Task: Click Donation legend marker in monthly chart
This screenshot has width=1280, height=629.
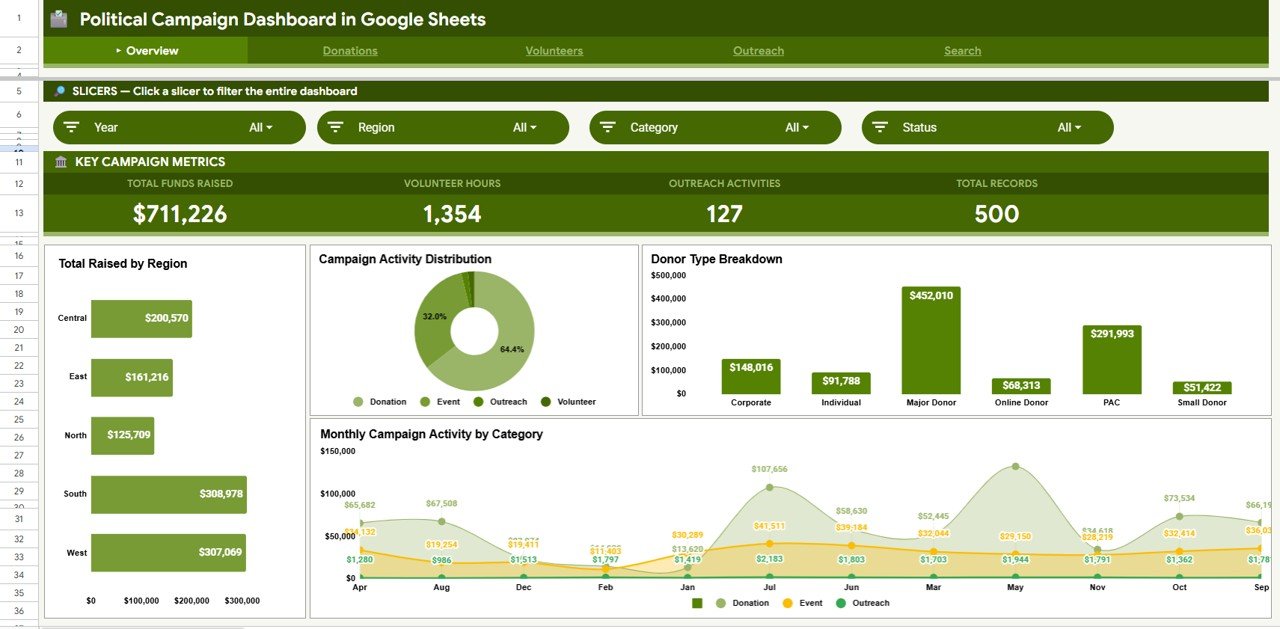Action: (720, 603)
